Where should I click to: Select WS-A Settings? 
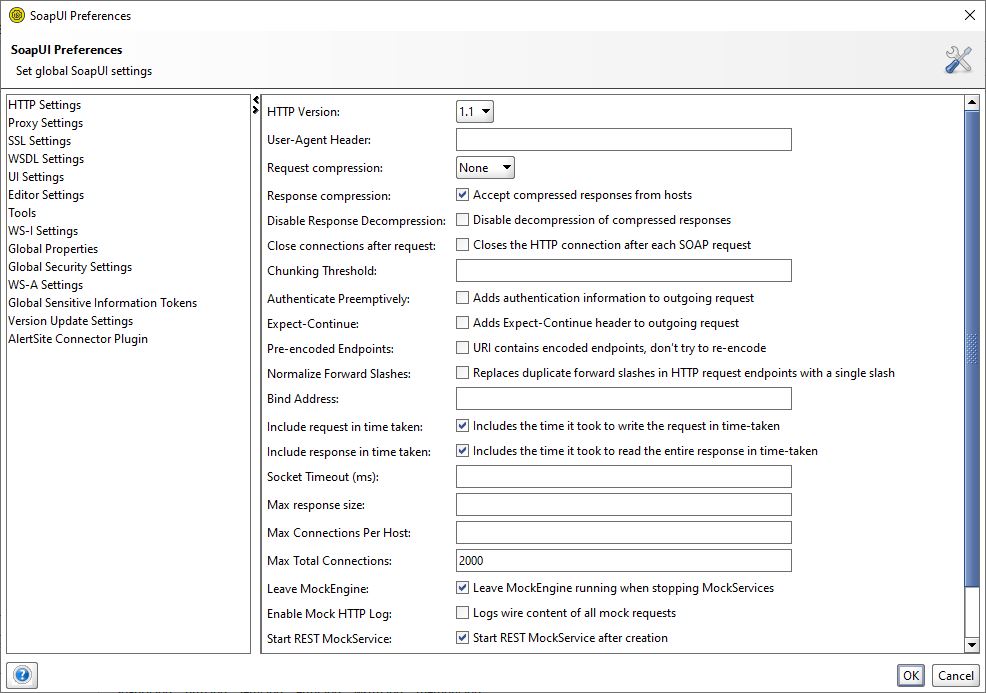point(45,286)
